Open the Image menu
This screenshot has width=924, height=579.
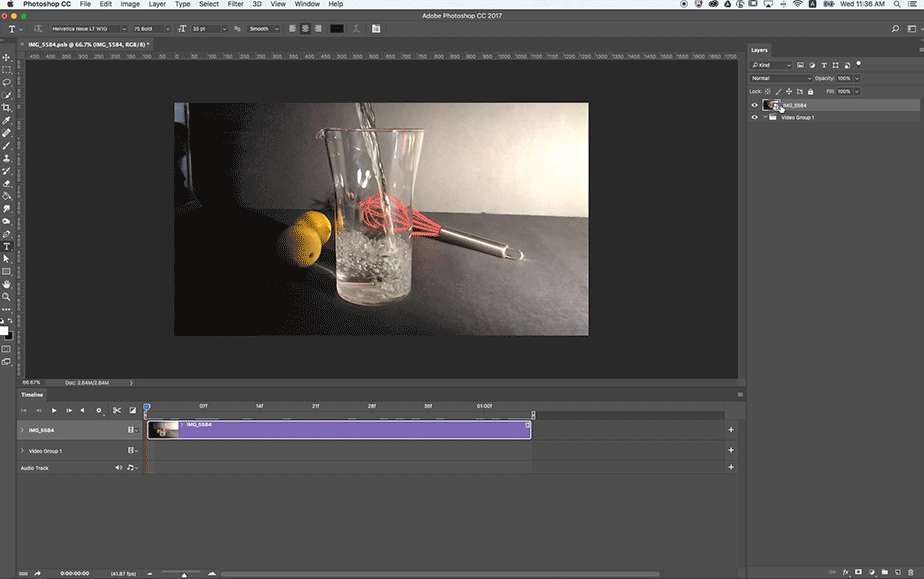[130, 4]
